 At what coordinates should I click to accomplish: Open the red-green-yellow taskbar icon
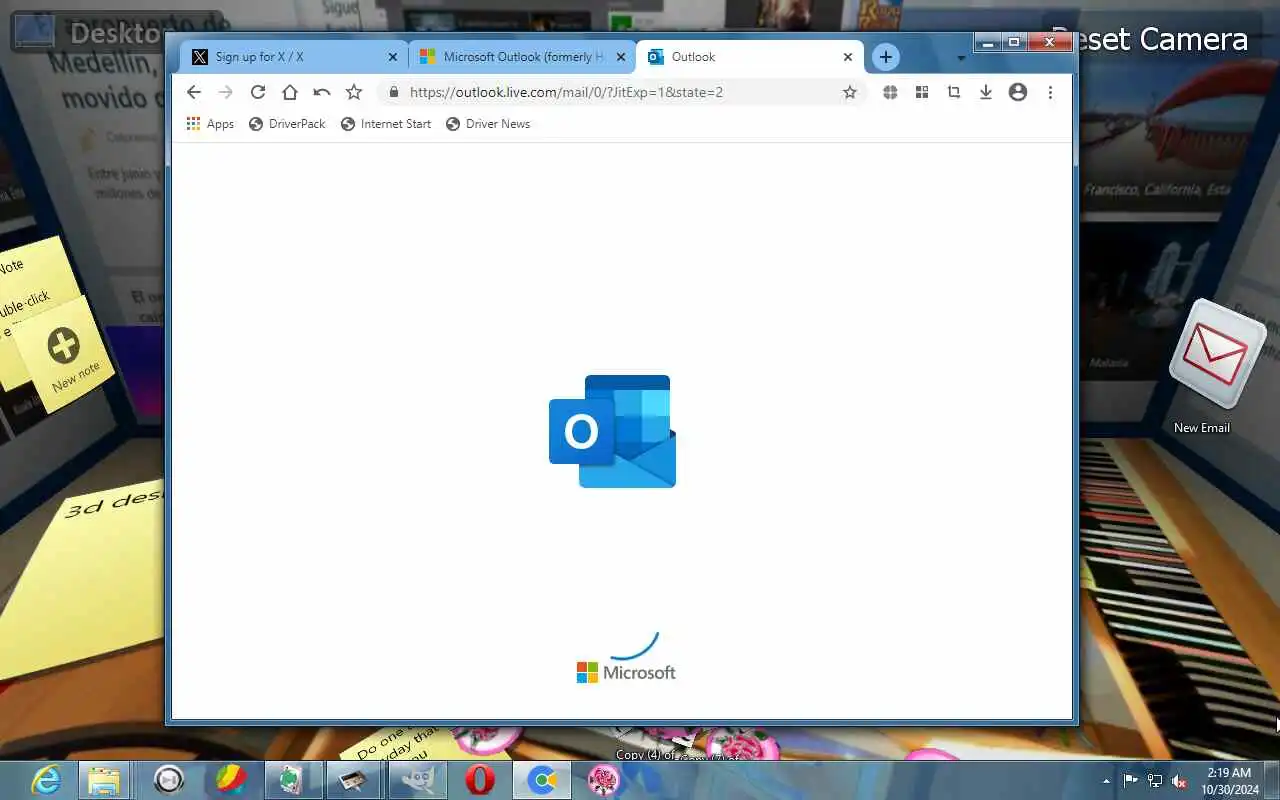pos(231,780)
